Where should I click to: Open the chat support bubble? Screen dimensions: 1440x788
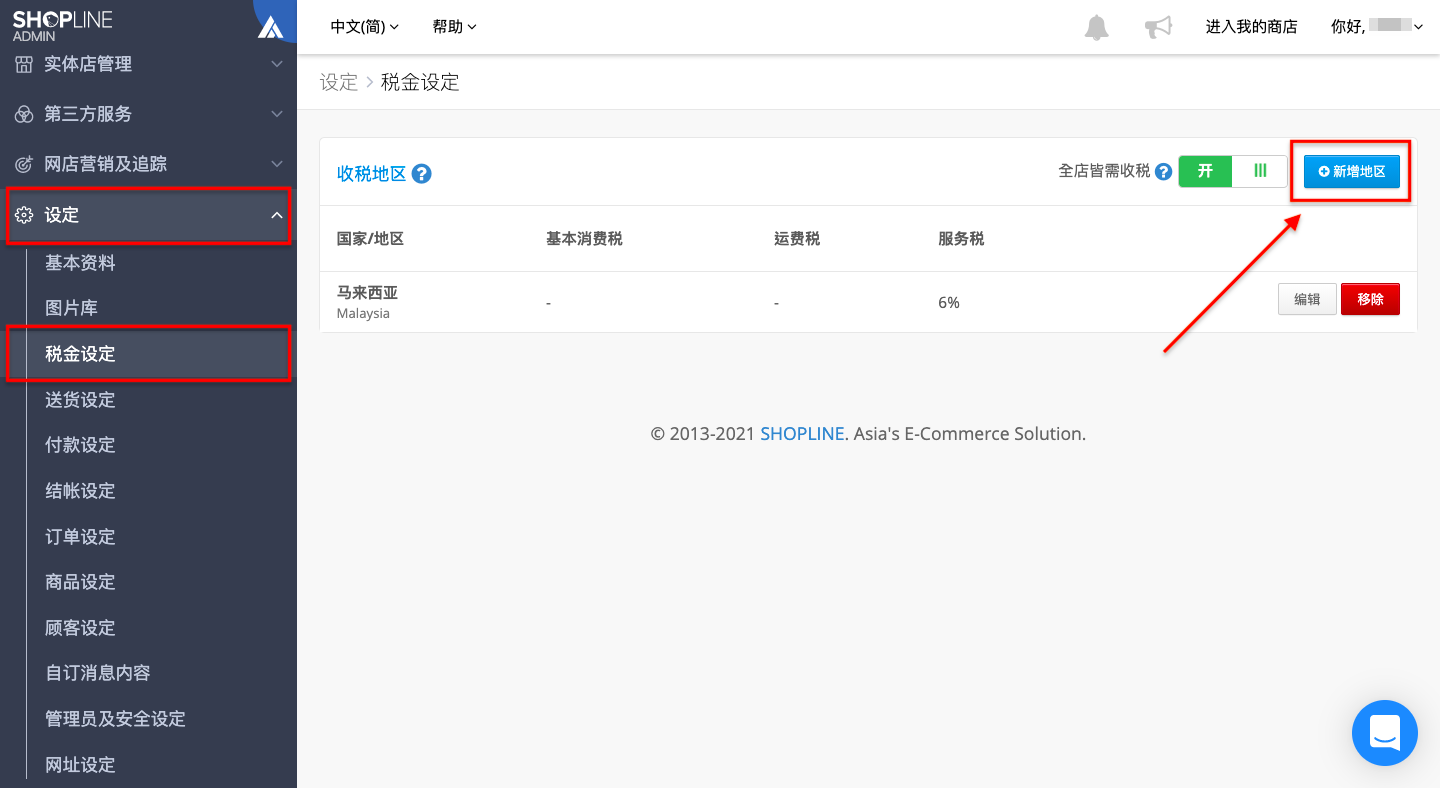coord(1385,733)
